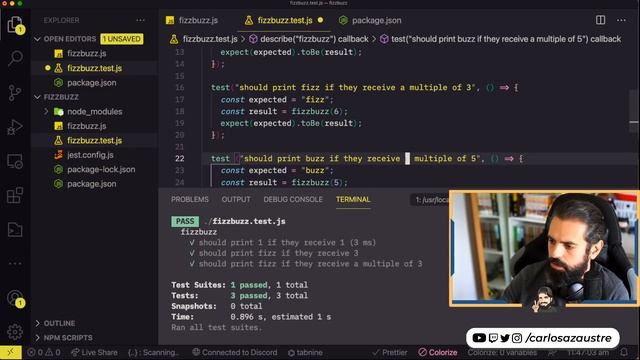
Task: Click Prettier in the status bar
Action: pyautogui.click(x=390, y=352)
